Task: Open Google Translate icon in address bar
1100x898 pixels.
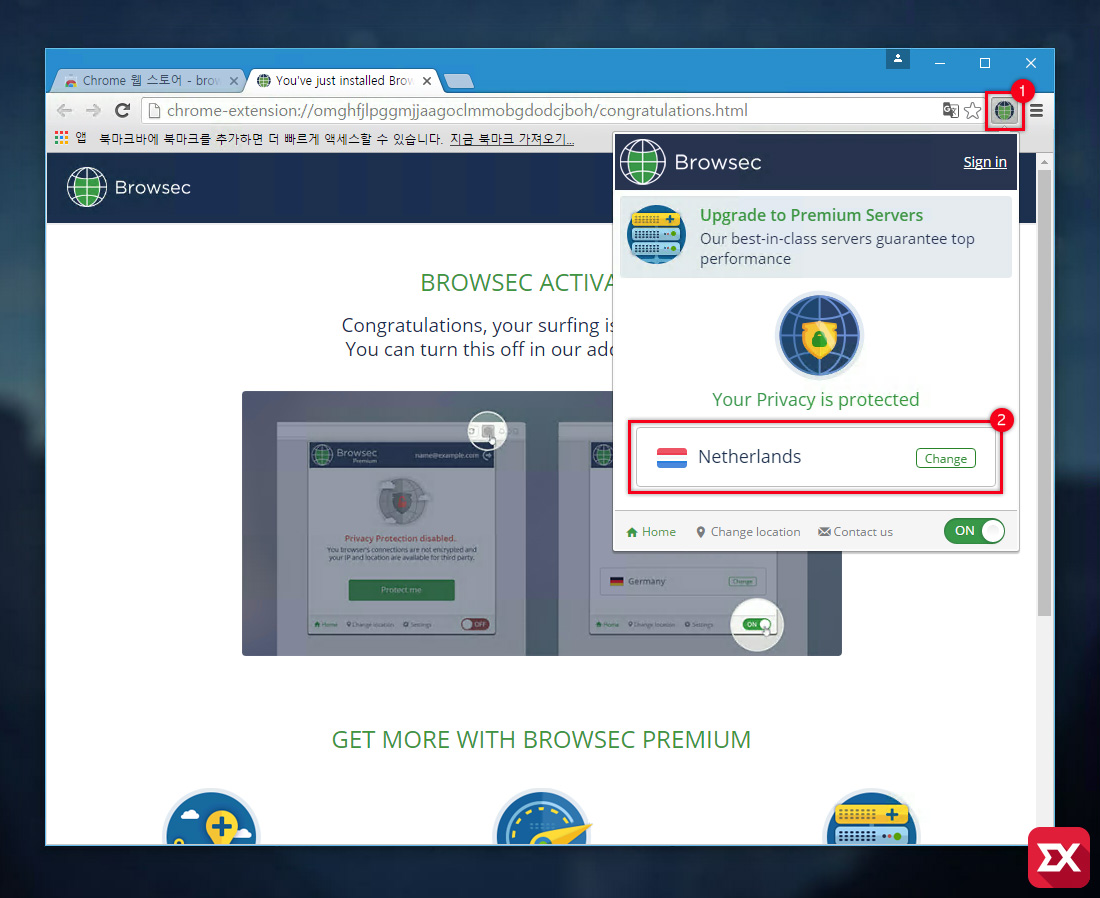Action: tap(950, 111)
